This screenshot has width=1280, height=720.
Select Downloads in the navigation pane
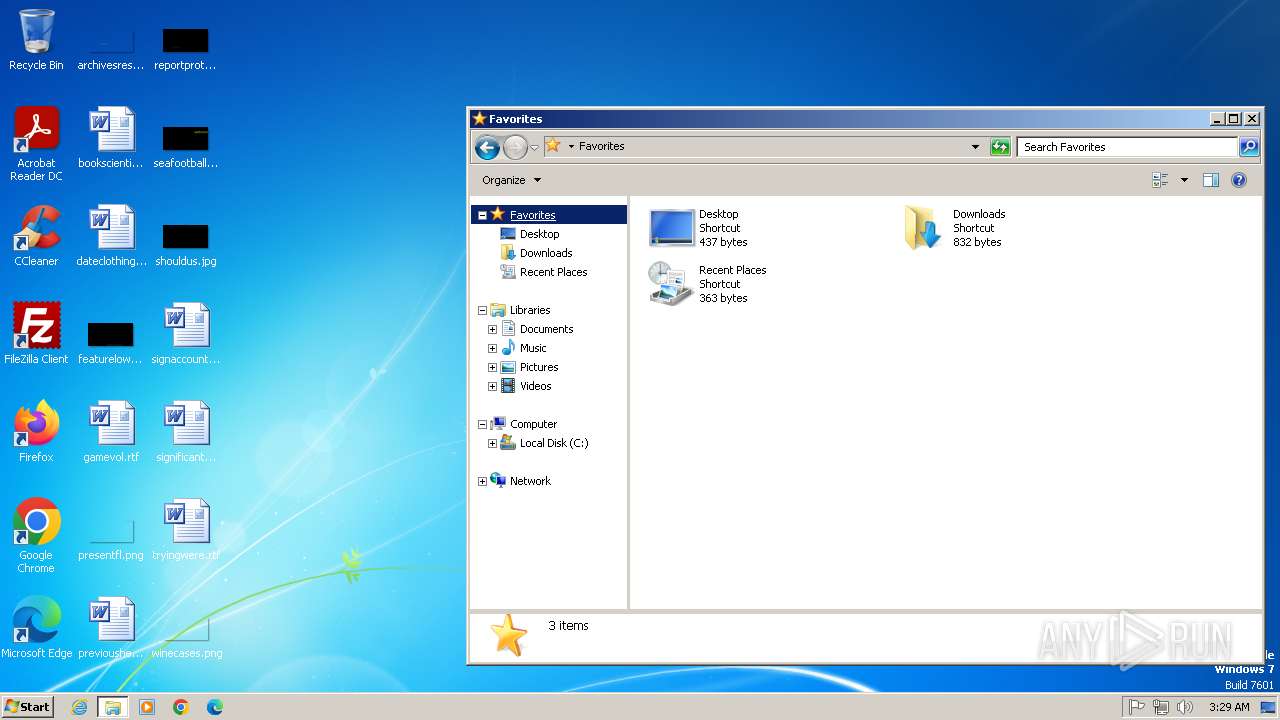click(546, 253)
